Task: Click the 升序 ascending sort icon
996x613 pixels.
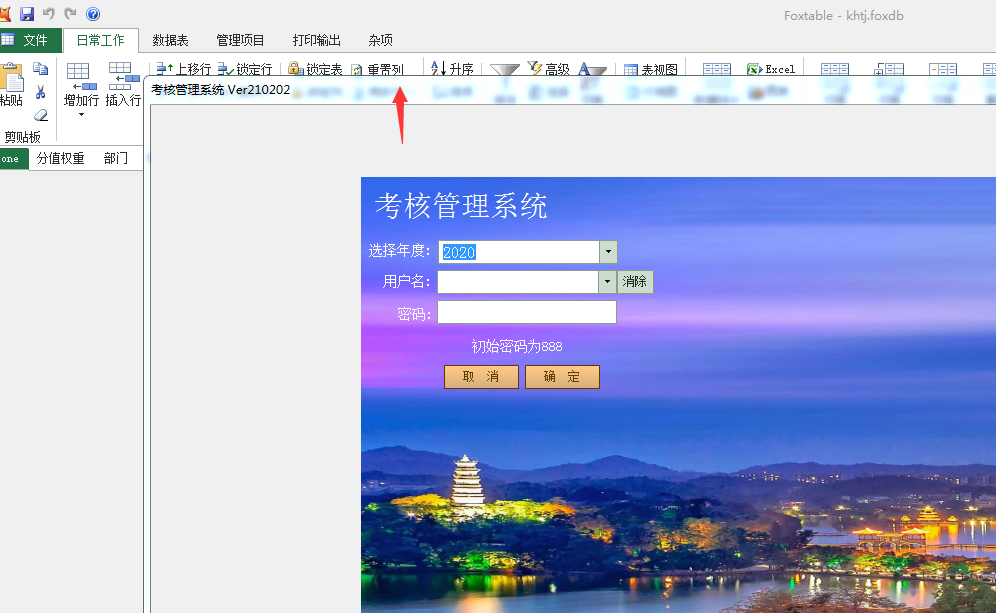Action: 438,69
